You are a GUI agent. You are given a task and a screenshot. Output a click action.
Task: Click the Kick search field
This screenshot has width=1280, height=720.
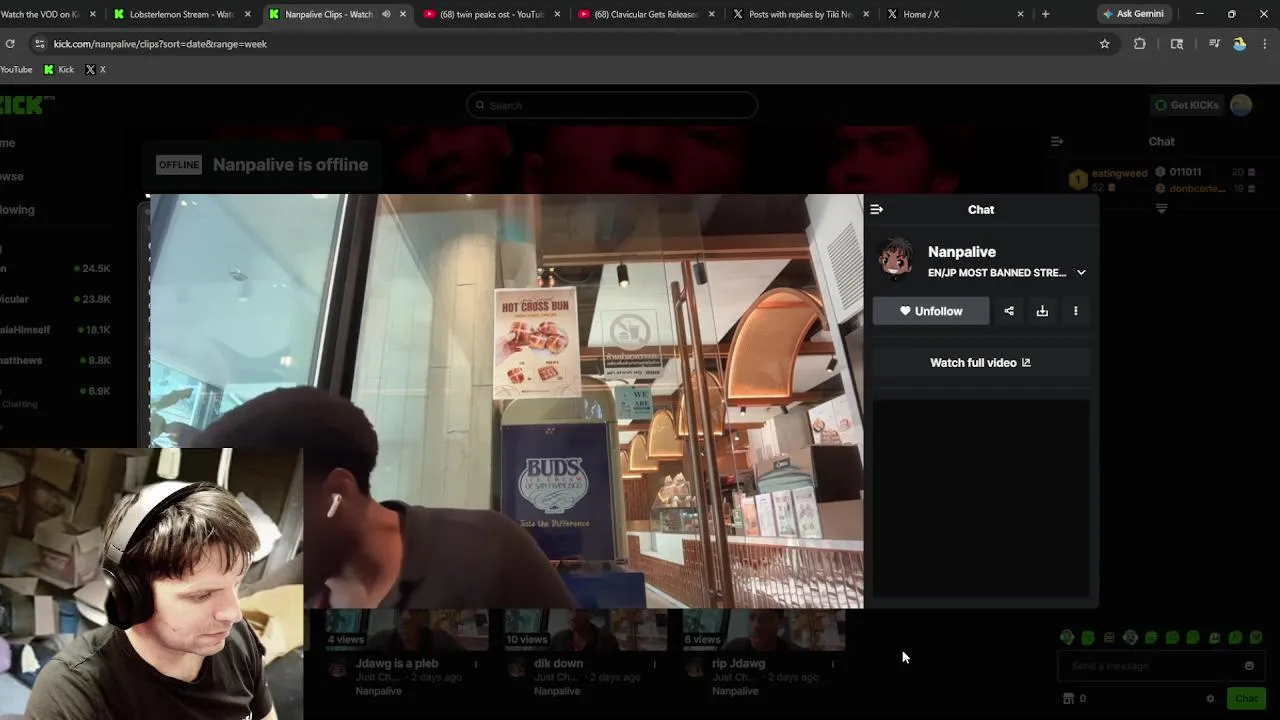point(612,105)
